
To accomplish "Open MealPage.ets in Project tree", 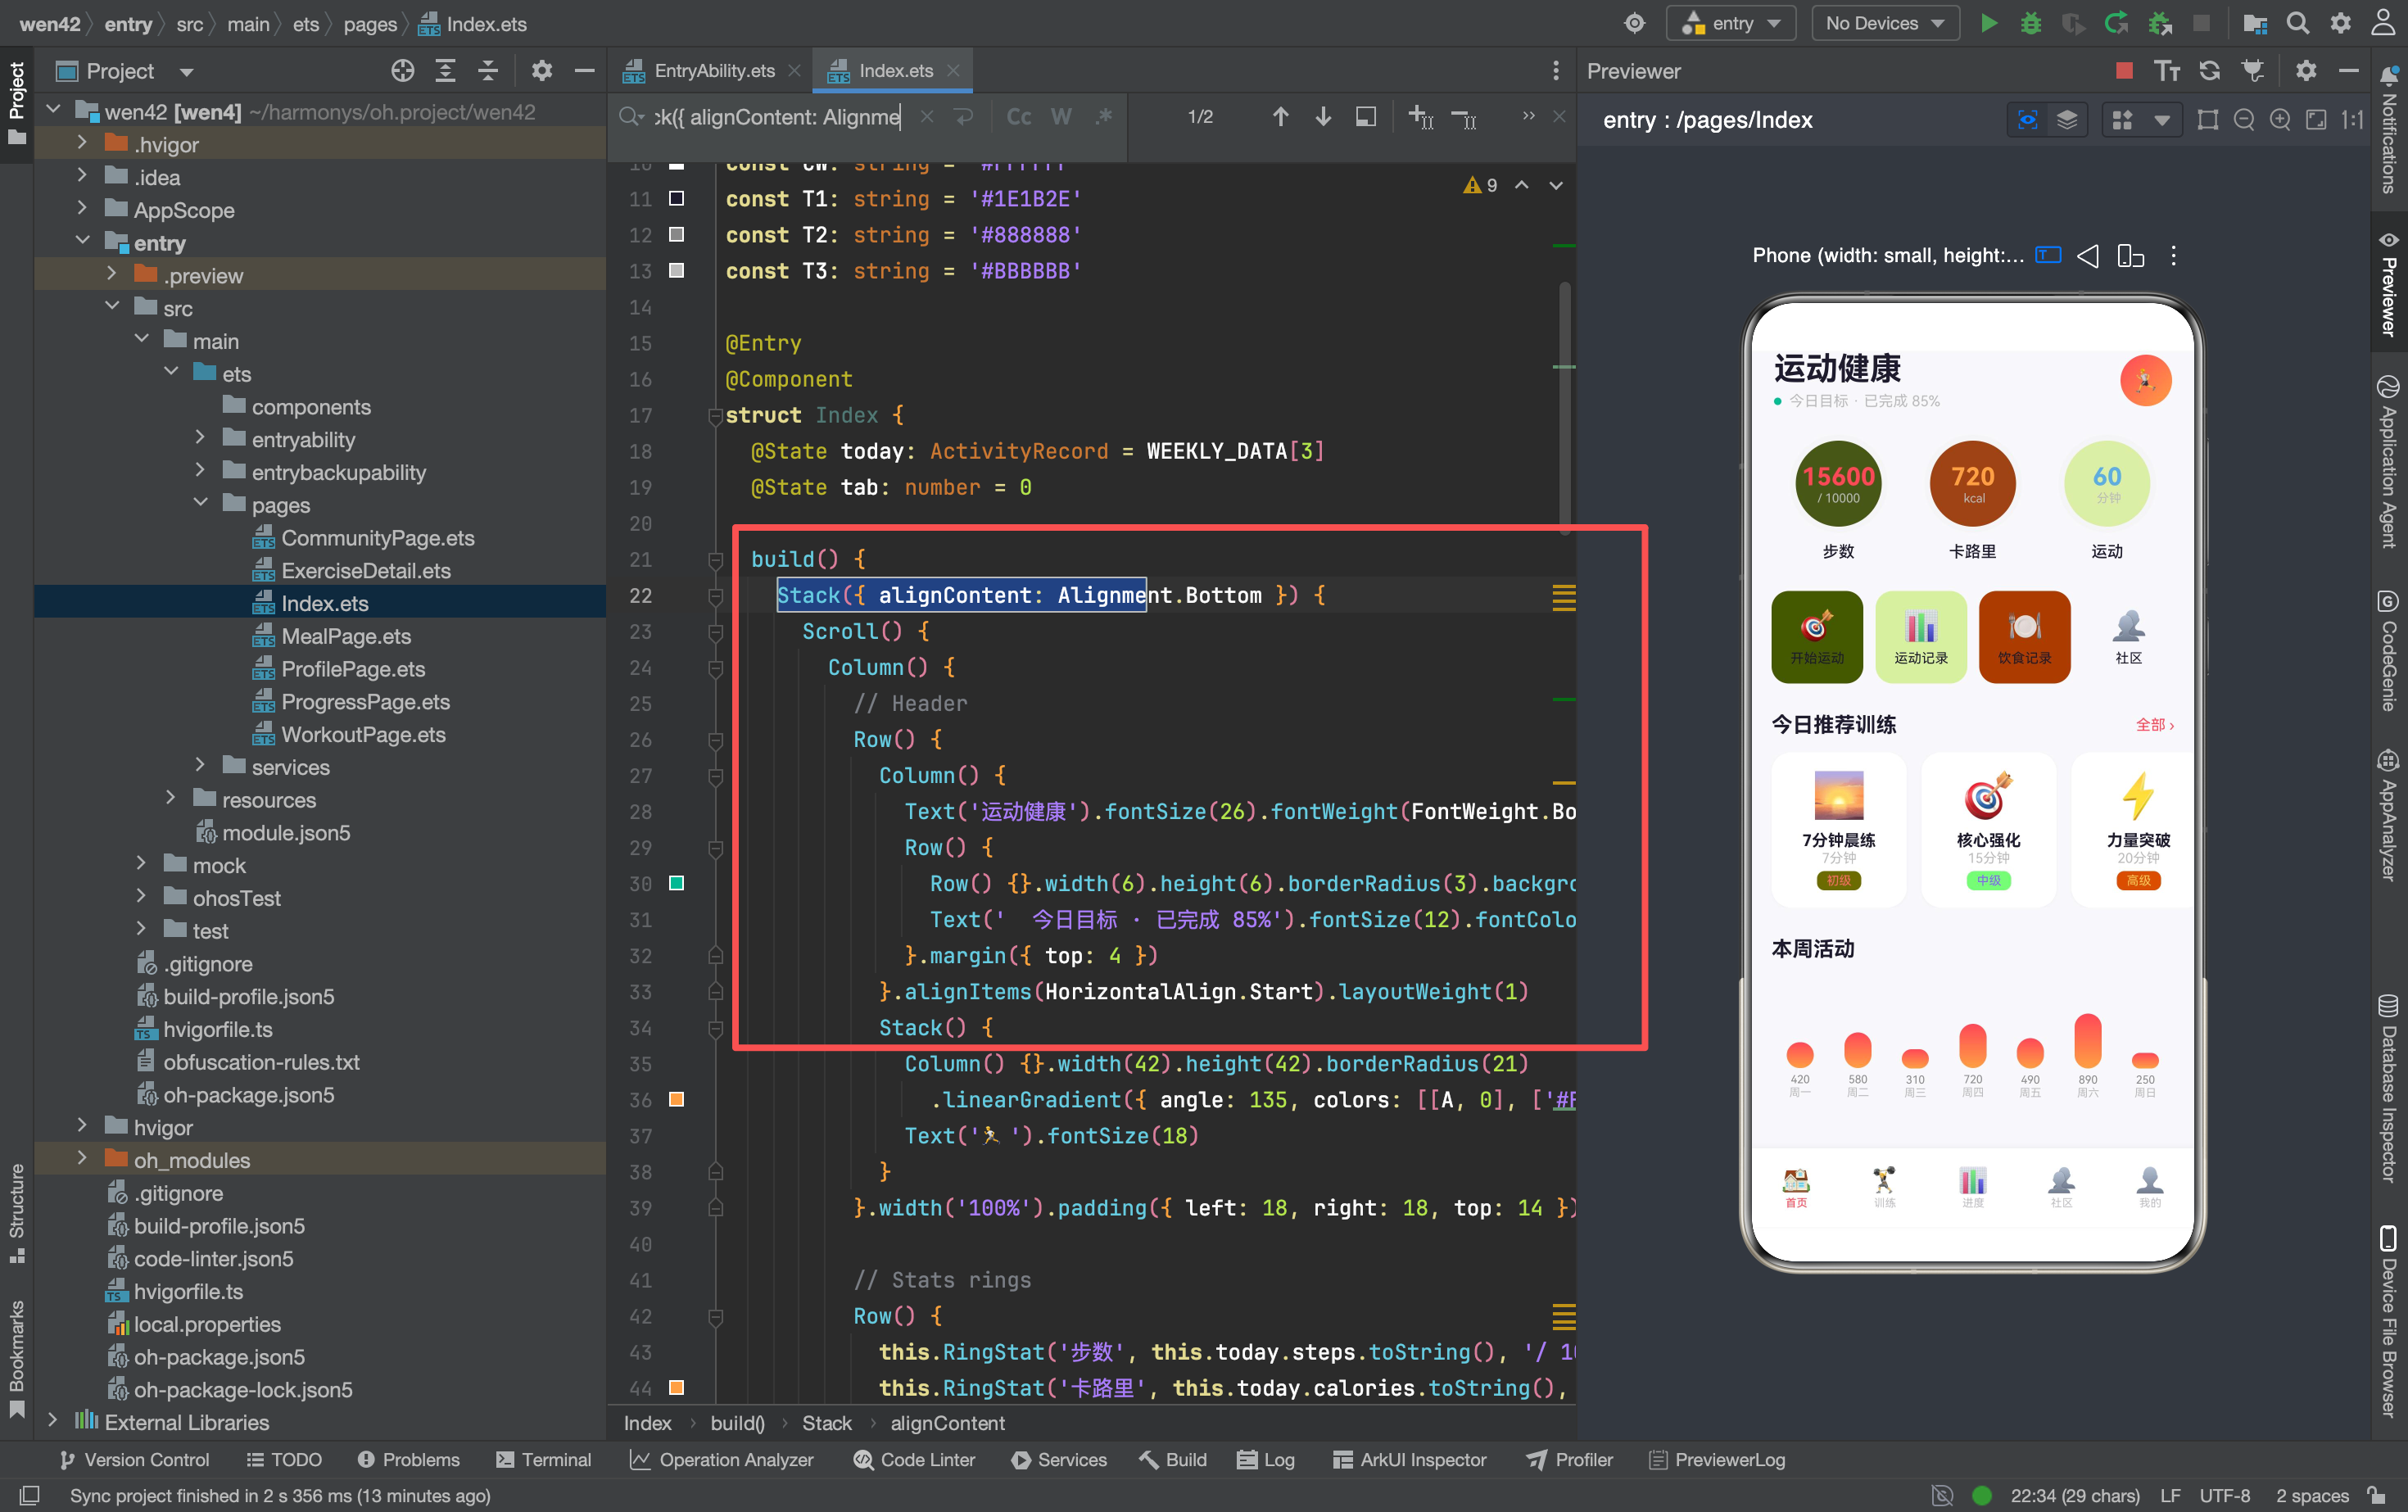I will [346, 636].
